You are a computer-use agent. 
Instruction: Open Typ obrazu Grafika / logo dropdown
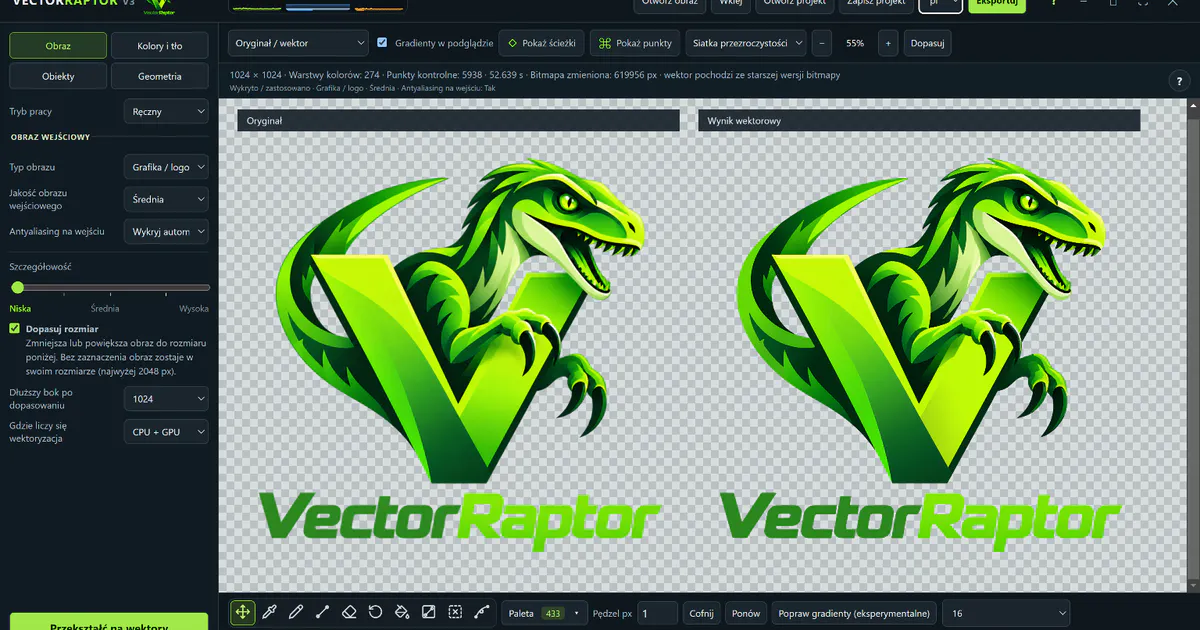166,167
